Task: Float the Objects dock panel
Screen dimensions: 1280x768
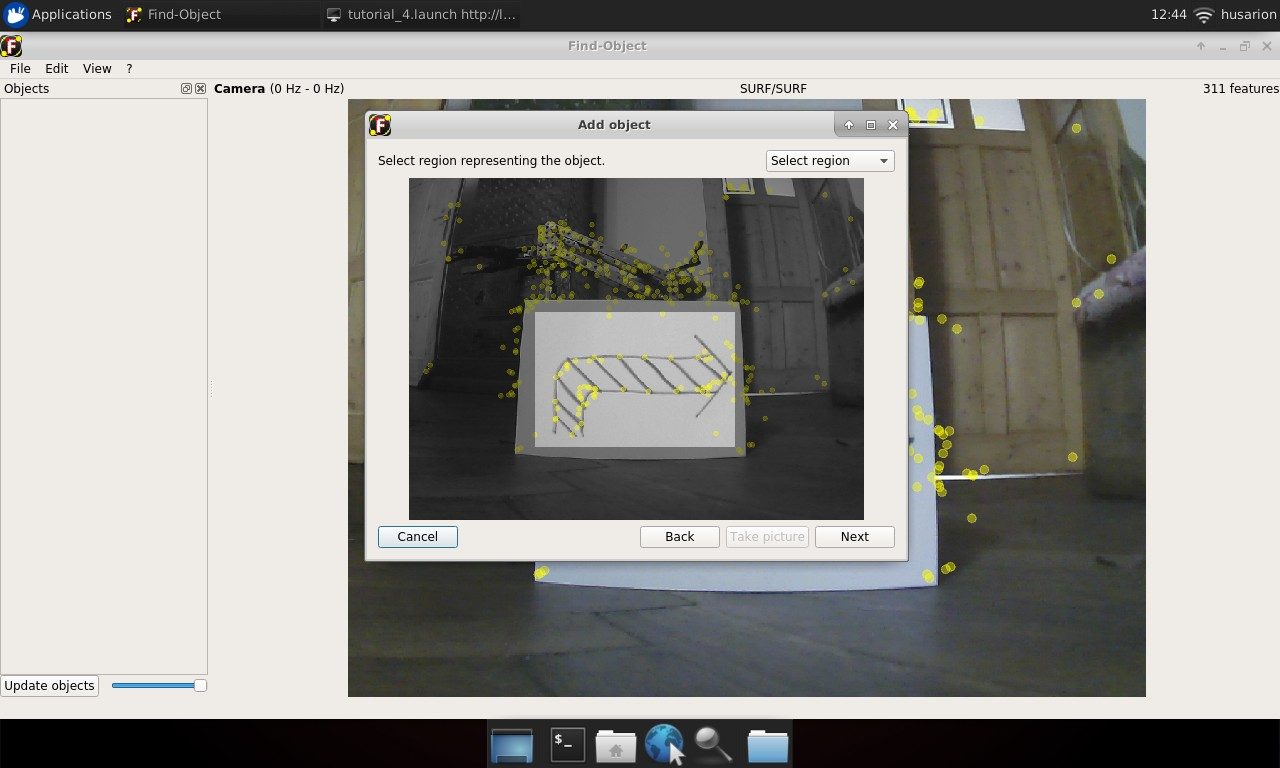Action: coord(186,89)
